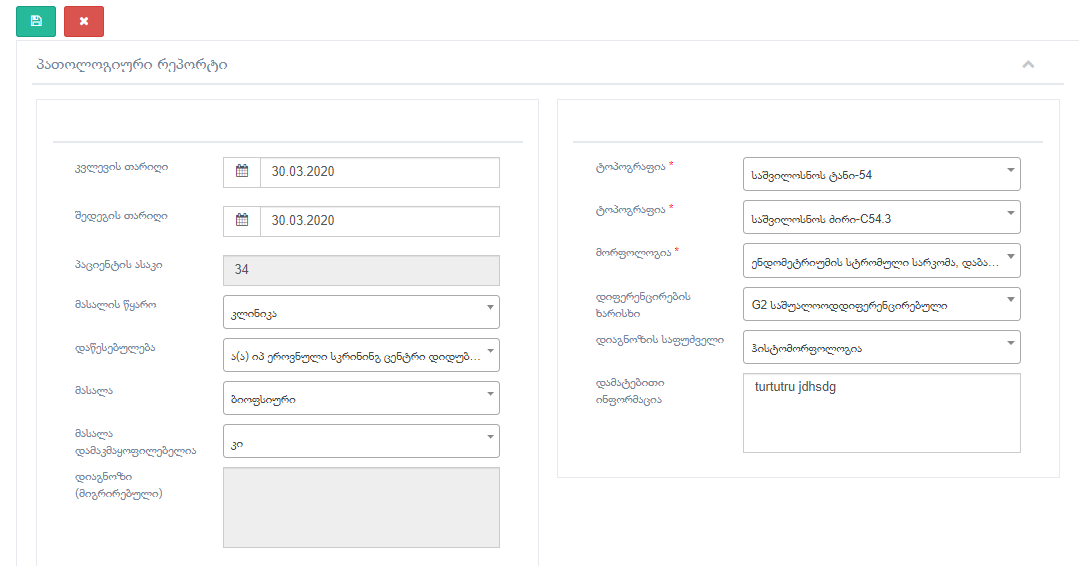The width and height of the screenshot is (1079, 566).
Task: Click the green save icon button
Action: (36, 21)
